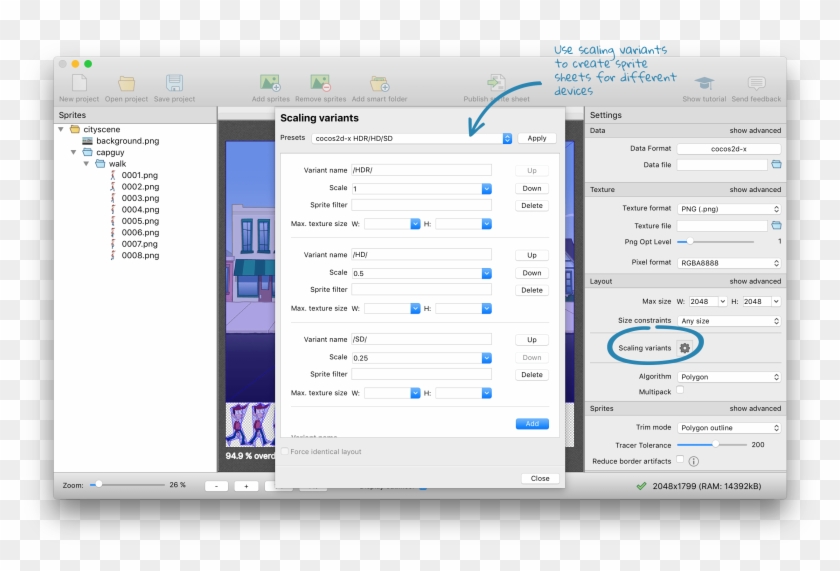The height and width of the screenshot is (571, 840).
Task: Click the Add smart folder icon
Action: coord(379,84)
